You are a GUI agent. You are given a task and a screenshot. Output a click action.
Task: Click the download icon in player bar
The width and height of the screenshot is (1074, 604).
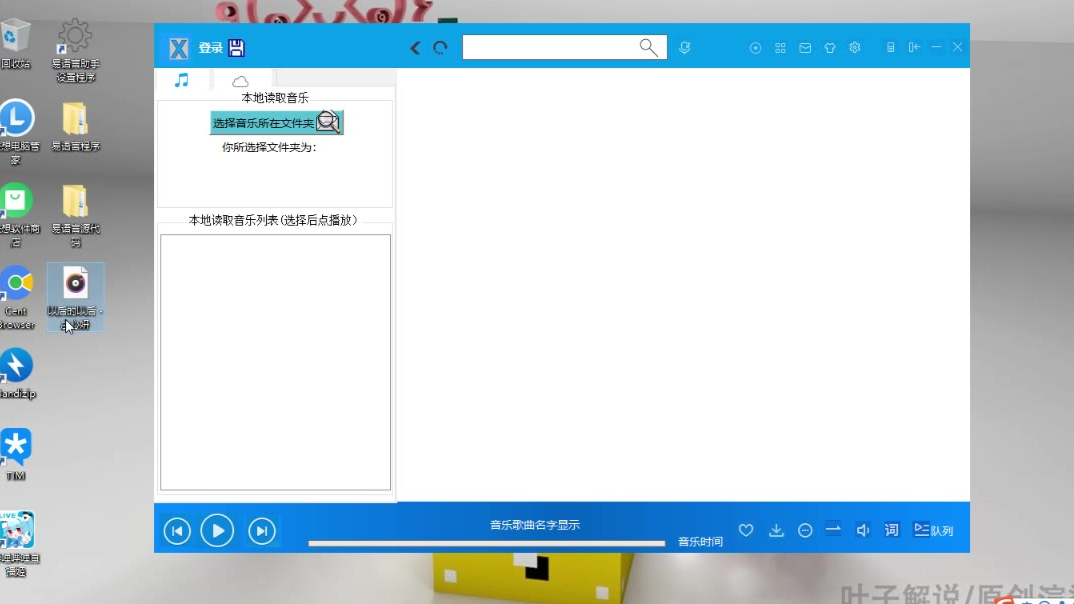[x=776, y=530]
